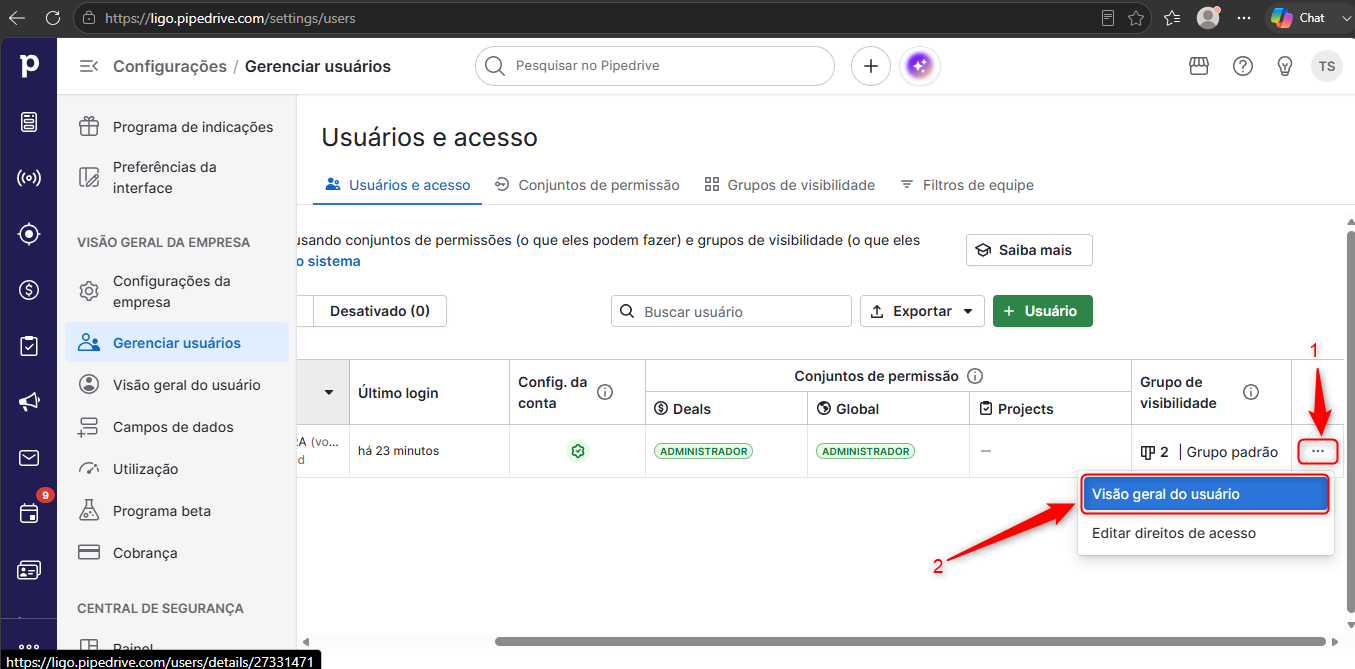The width and height of the screenshot is (1355, 669).
Task: Choose Visão geral do usuário in context menu
Action: pyautogui.click(x=1205, y=494)
